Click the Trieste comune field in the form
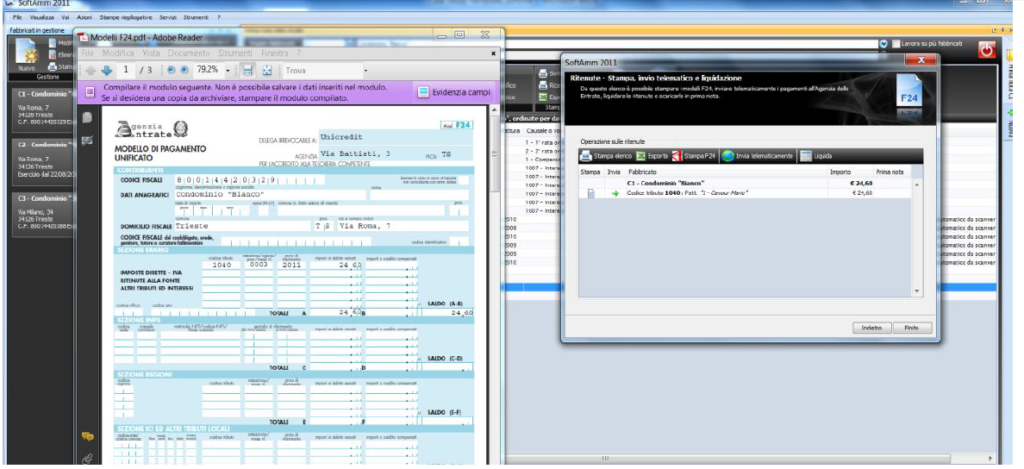This screenshot has width=1024, height=469. (244, 226)
